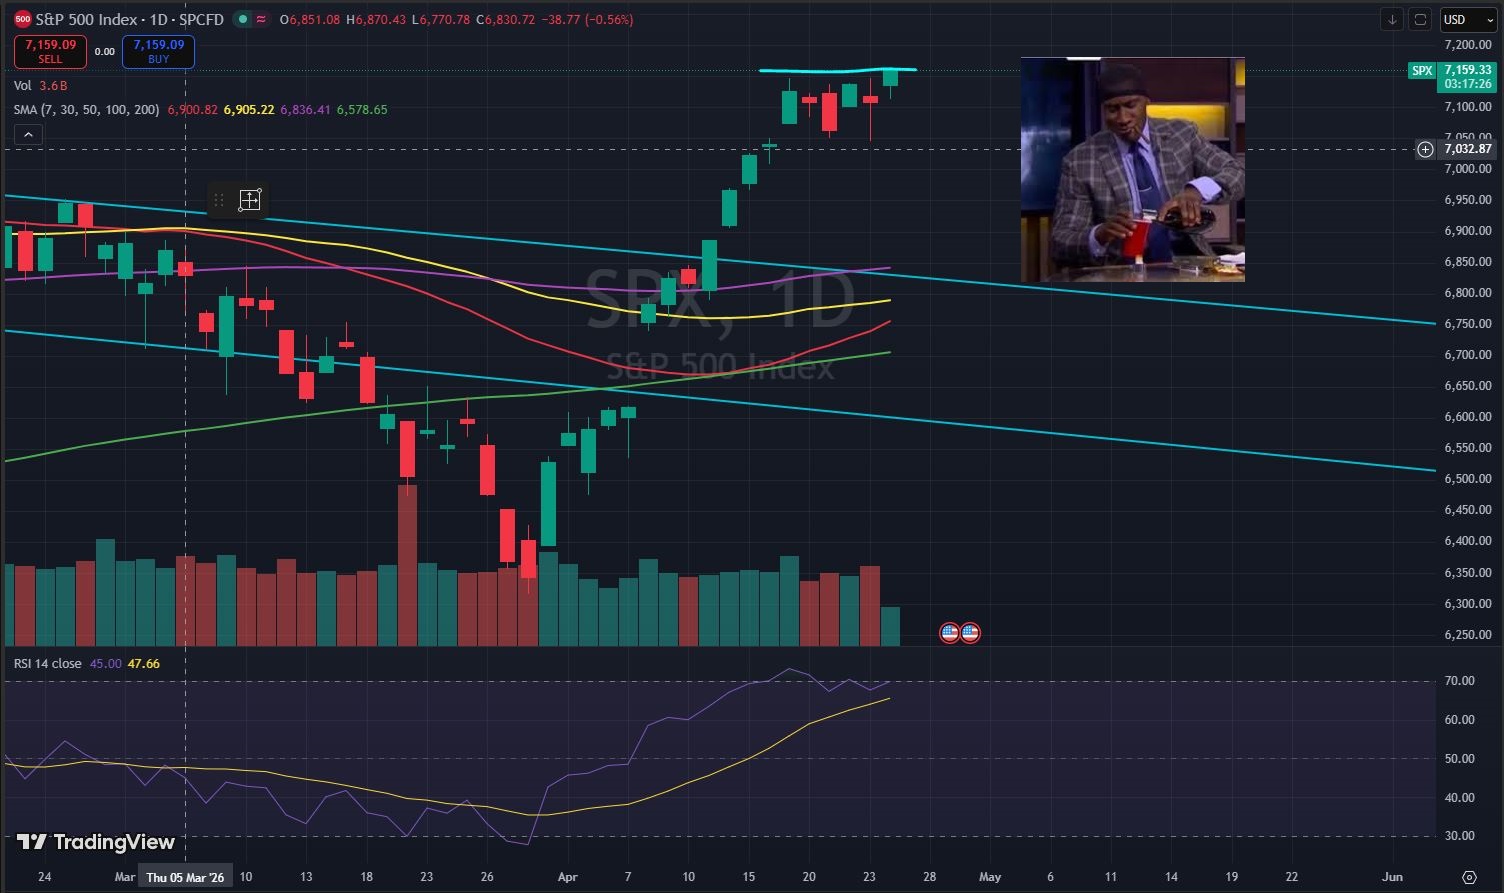Click the Vol value 3.6 B

click(53, 86)
